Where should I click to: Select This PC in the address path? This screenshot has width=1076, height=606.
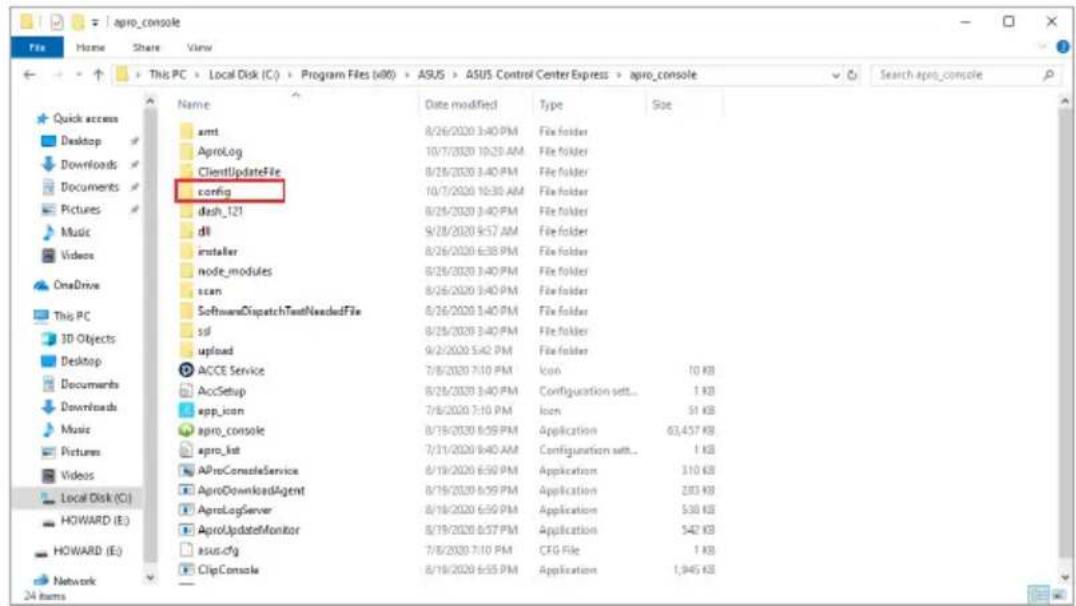(x=167, y=75)
